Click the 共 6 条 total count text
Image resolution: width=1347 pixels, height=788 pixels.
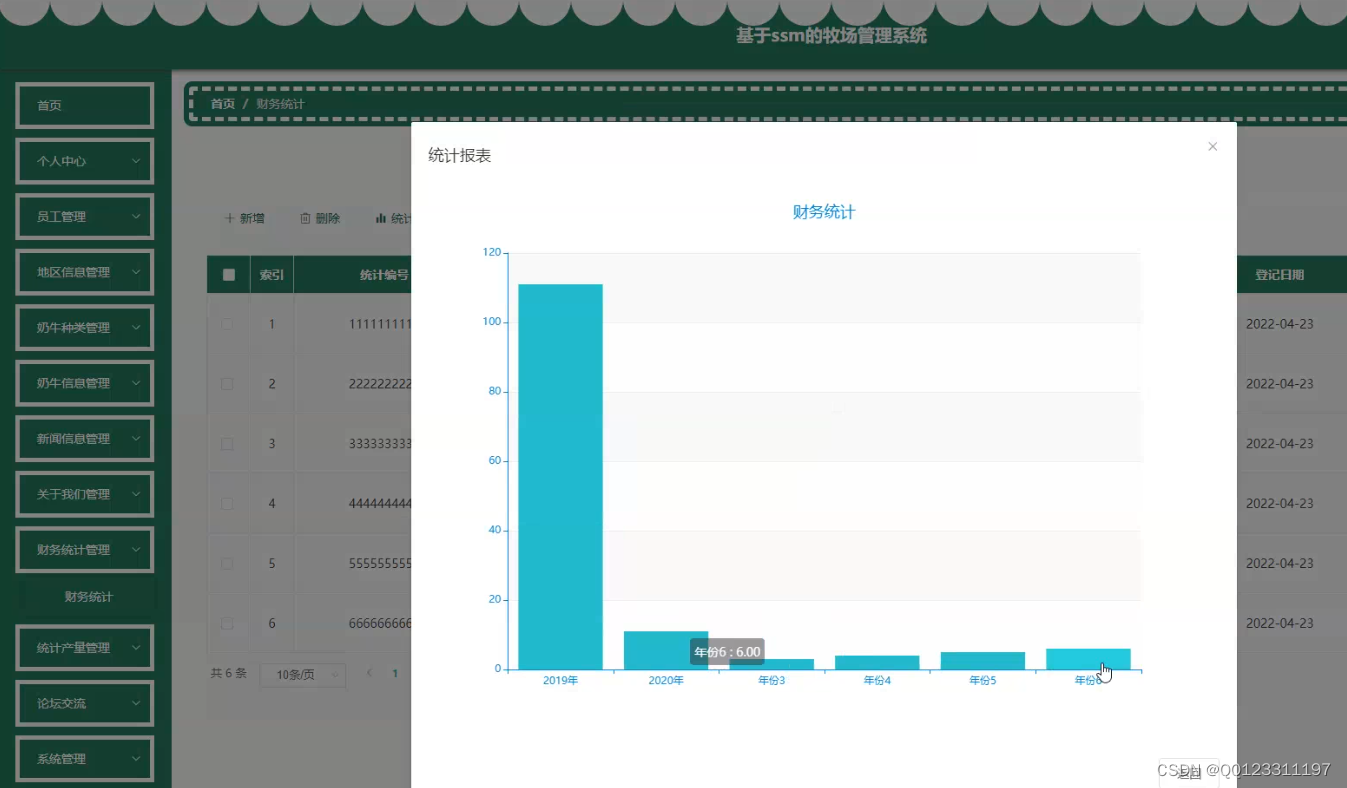(229, 674)
